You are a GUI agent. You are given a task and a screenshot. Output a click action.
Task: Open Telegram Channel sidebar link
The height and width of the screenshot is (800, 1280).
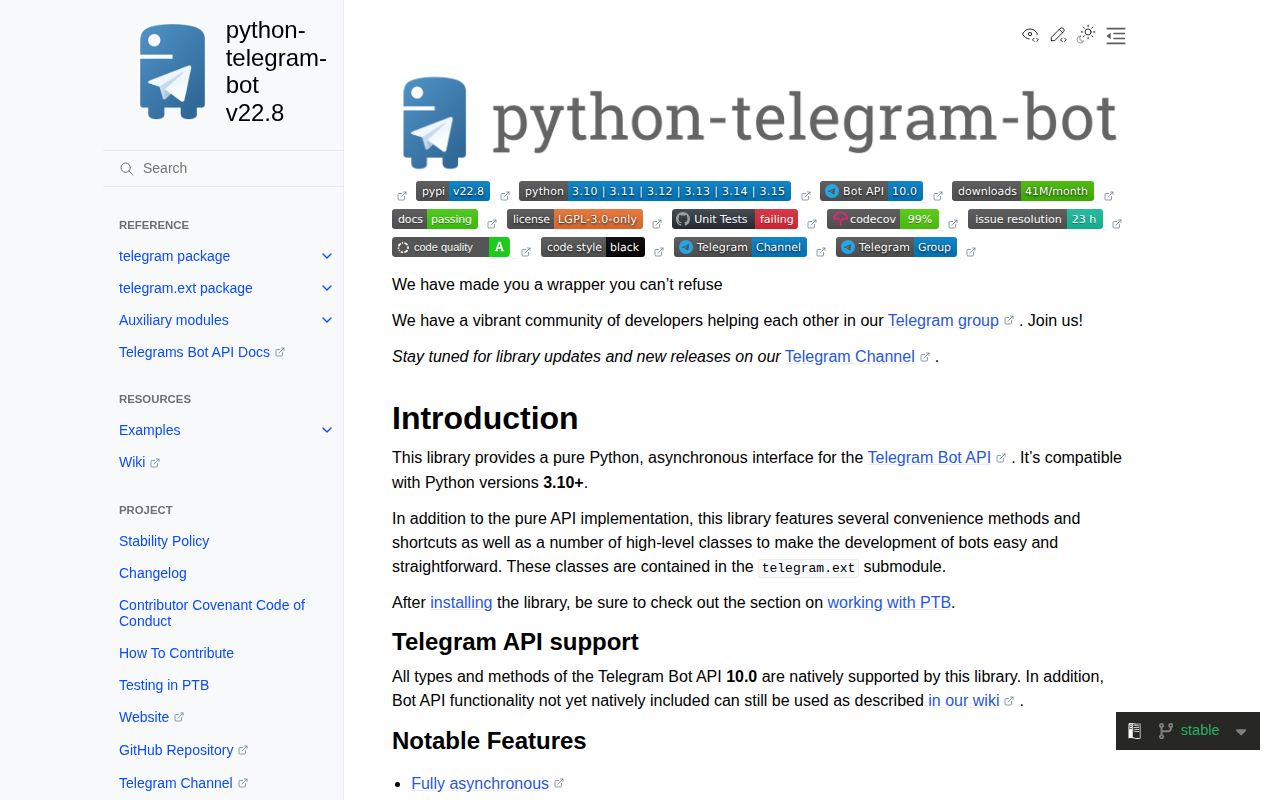point(183,783)
